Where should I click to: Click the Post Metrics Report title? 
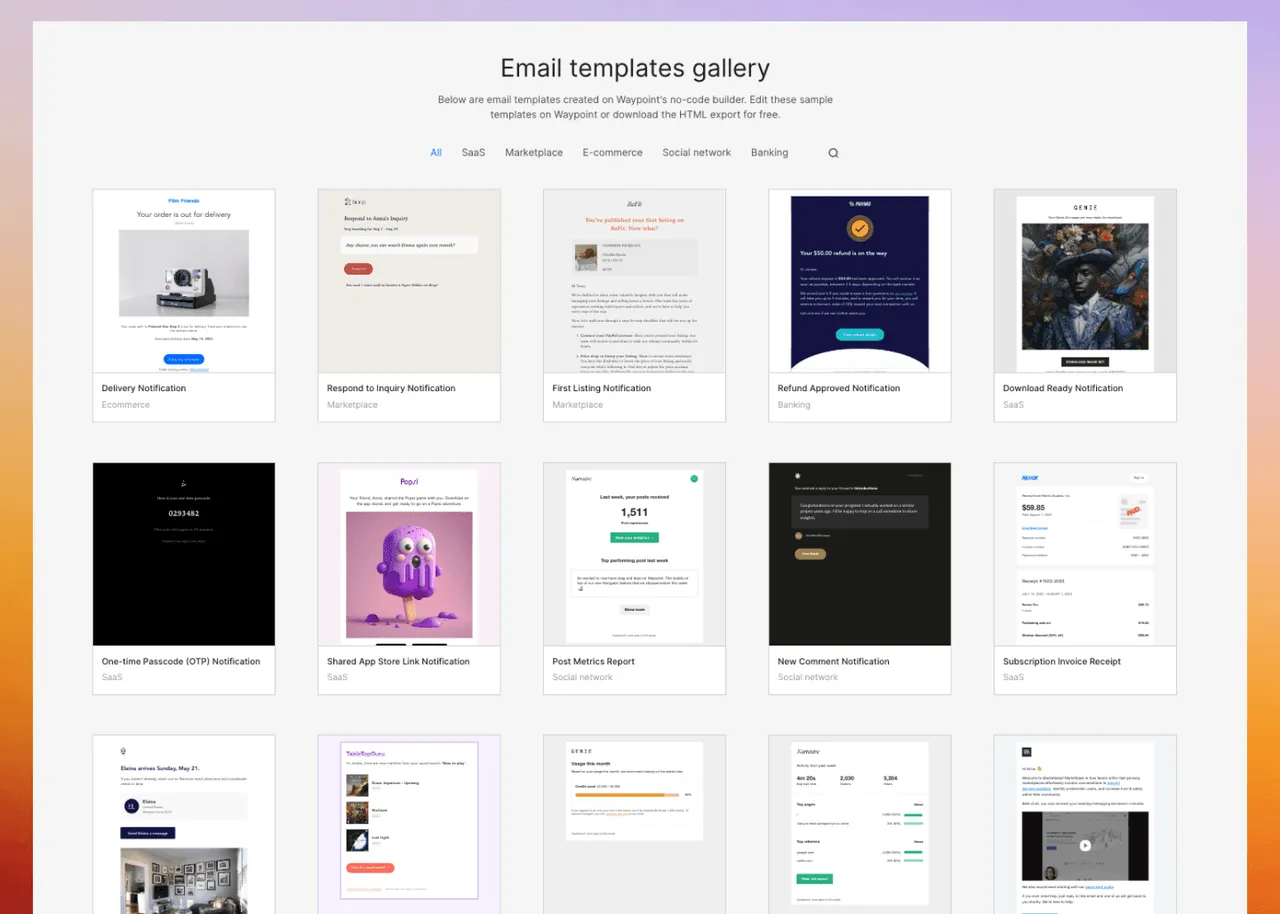594,661
